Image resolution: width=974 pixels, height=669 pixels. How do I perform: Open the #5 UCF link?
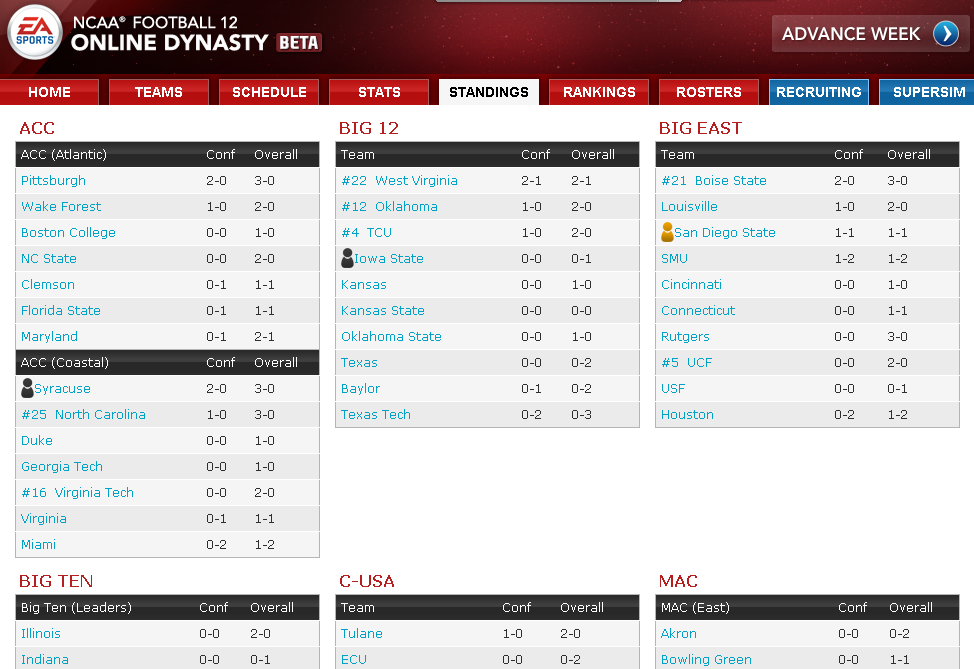point(686,363)
